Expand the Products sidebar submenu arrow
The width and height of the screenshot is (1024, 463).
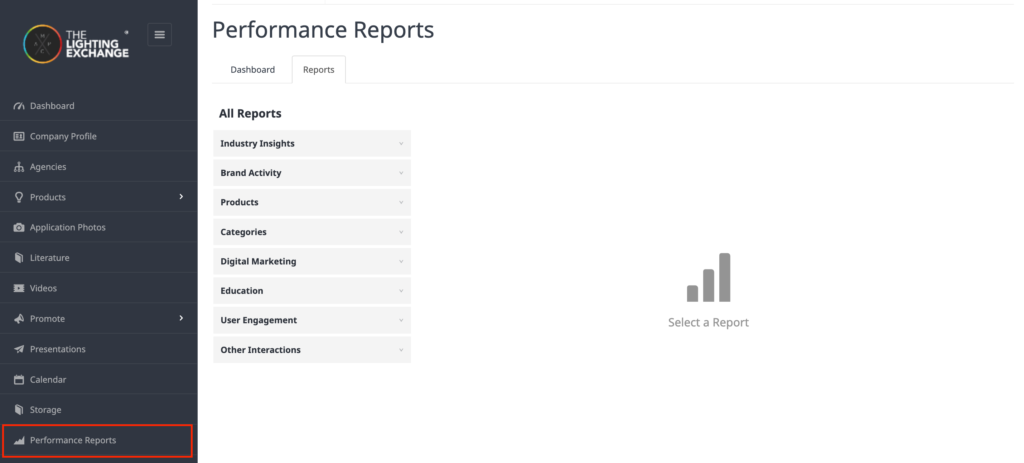tap(181, 197)
